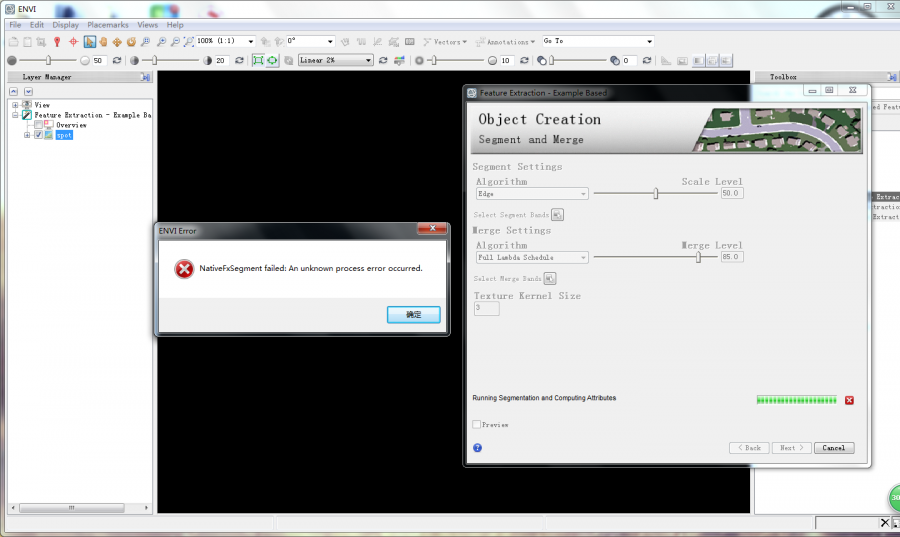Toggle the Overview layer checkbox
The image size is (900, 537).
pyautogui.click(x=38, y=124)
